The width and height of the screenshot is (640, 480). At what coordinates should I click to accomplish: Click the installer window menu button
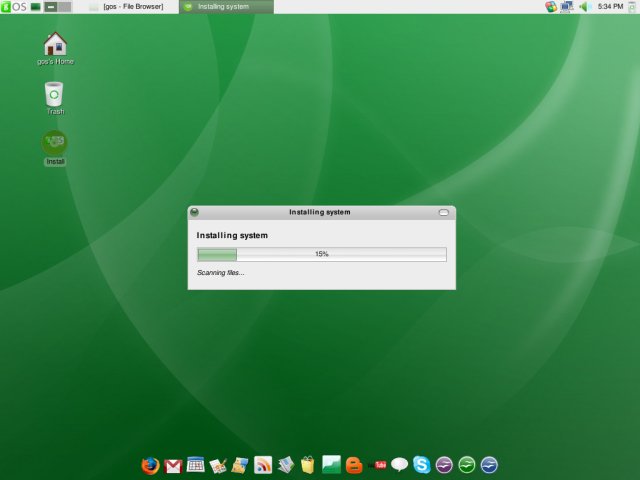[195, 212]
